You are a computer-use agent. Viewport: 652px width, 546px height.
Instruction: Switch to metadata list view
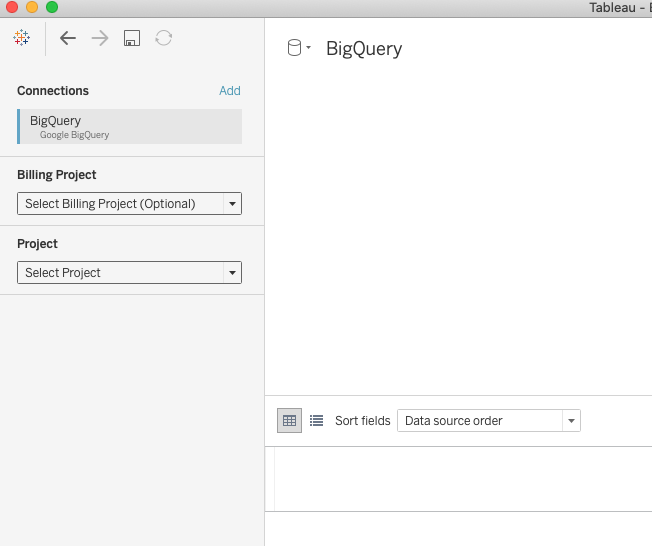click(x=316, y=421)
